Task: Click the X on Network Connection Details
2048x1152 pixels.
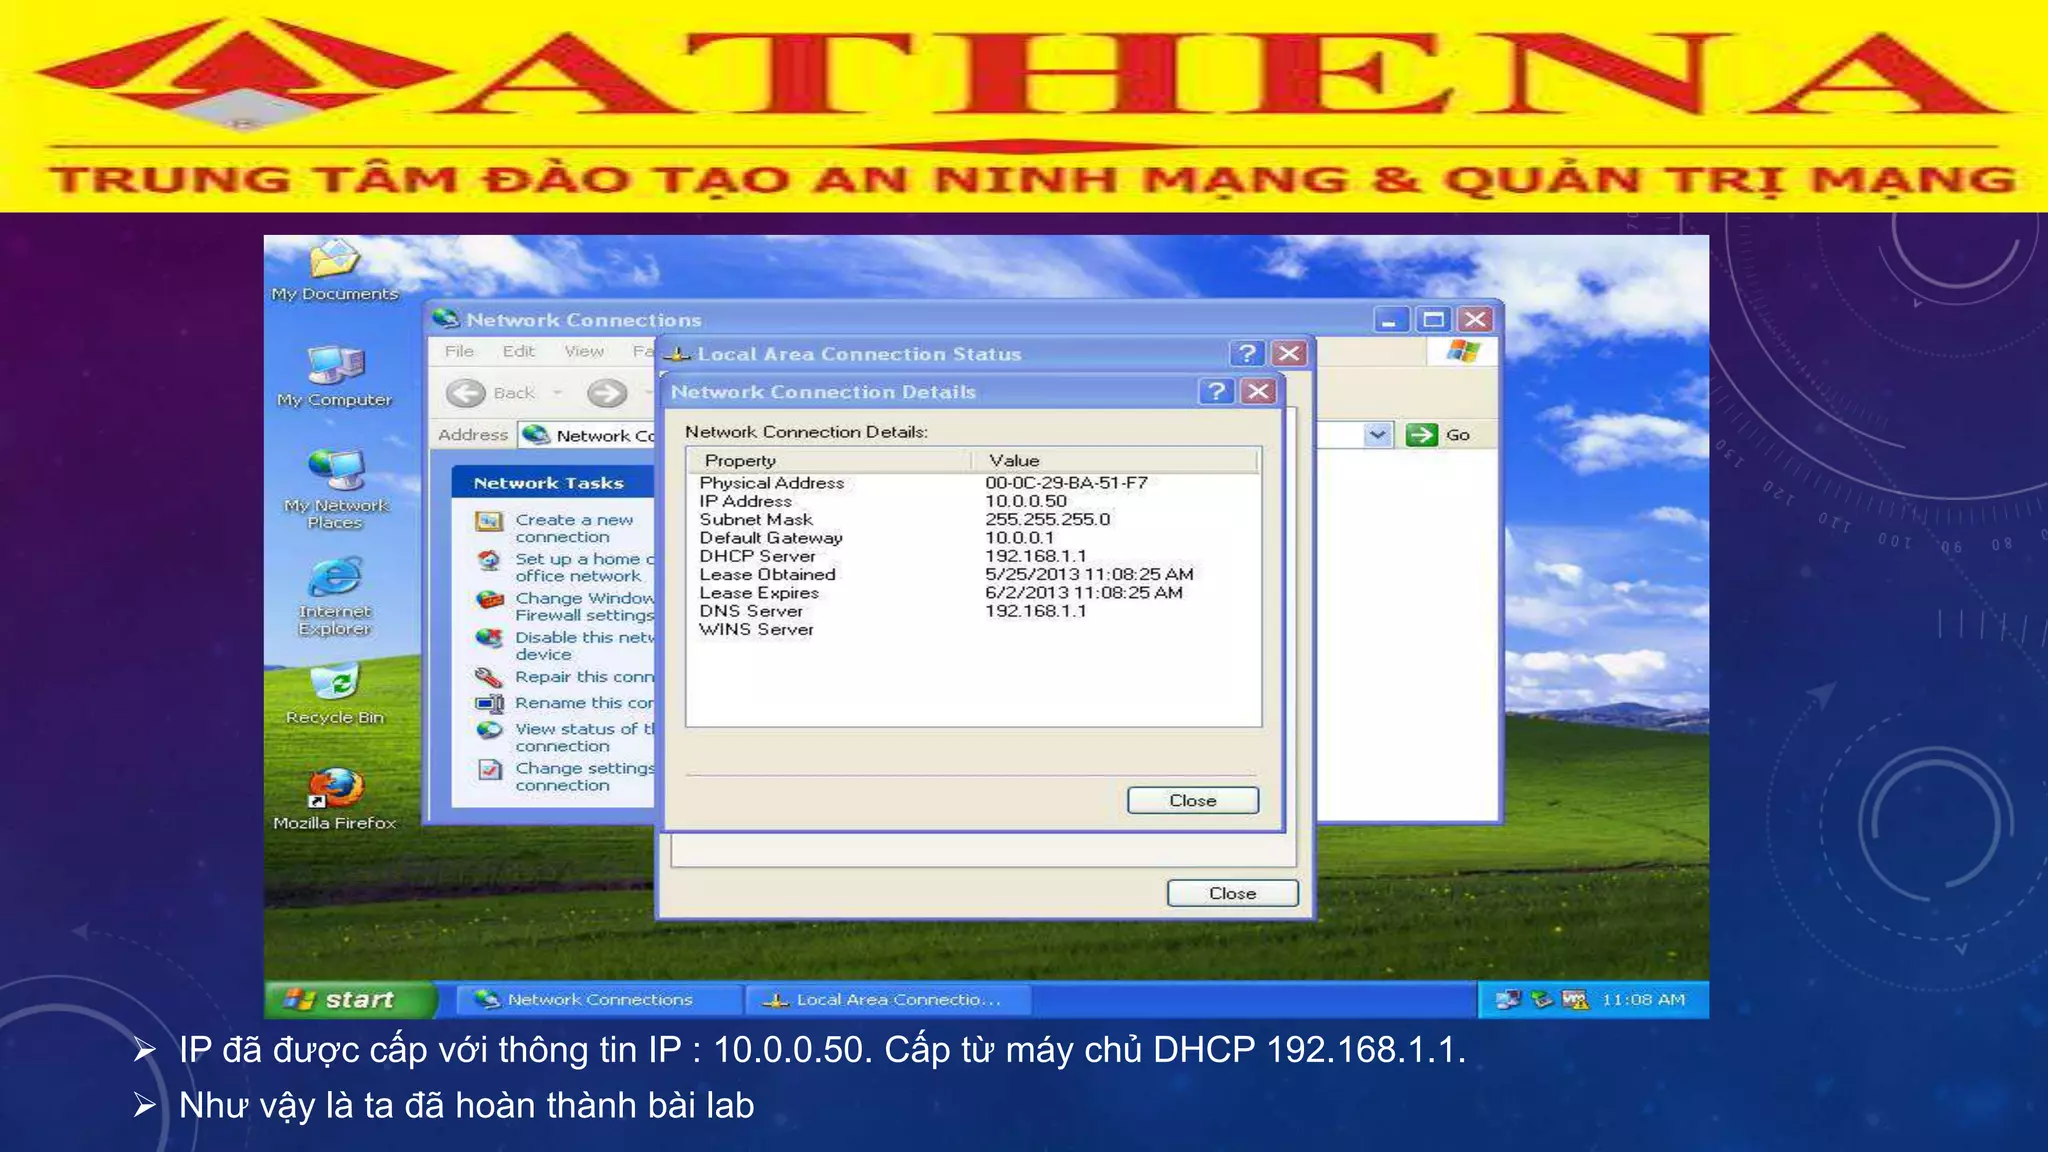Action: [x=1258, y=391]
